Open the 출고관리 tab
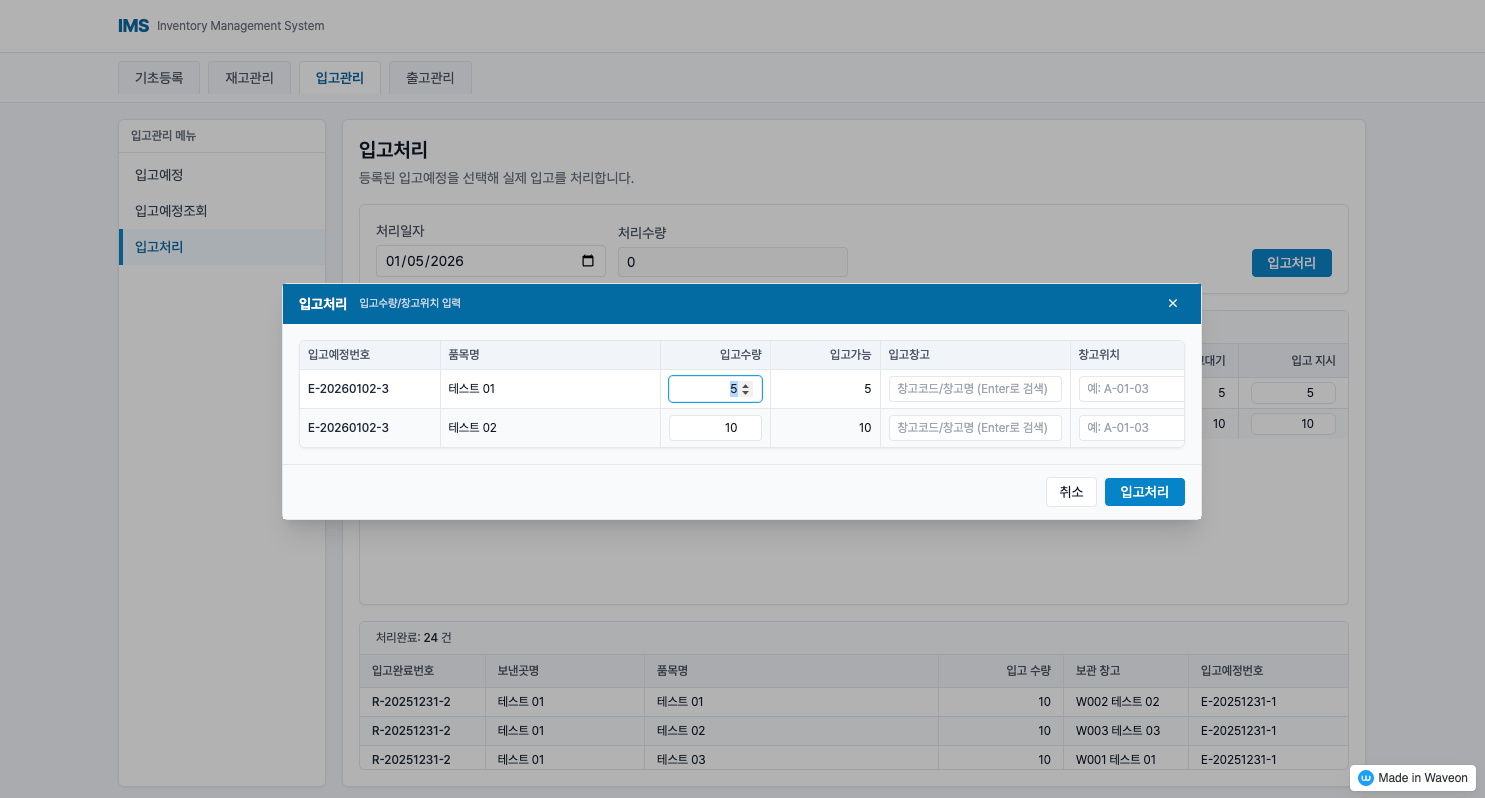1485x798 pixels. pyautogui.click(x=430, y=78)
